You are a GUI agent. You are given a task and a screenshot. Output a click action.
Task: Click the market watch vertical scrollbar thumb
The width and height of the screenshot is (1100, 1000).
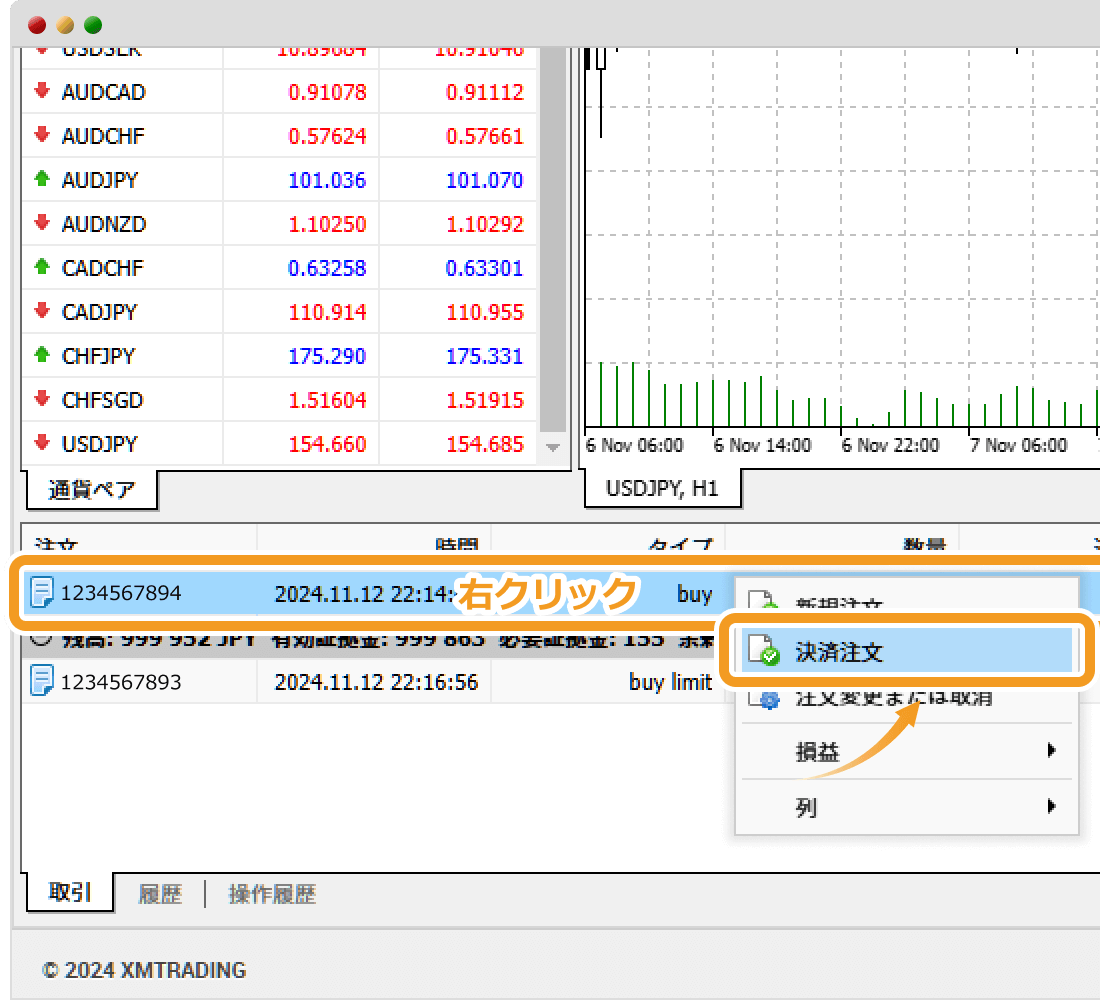(x=553, y=239)
